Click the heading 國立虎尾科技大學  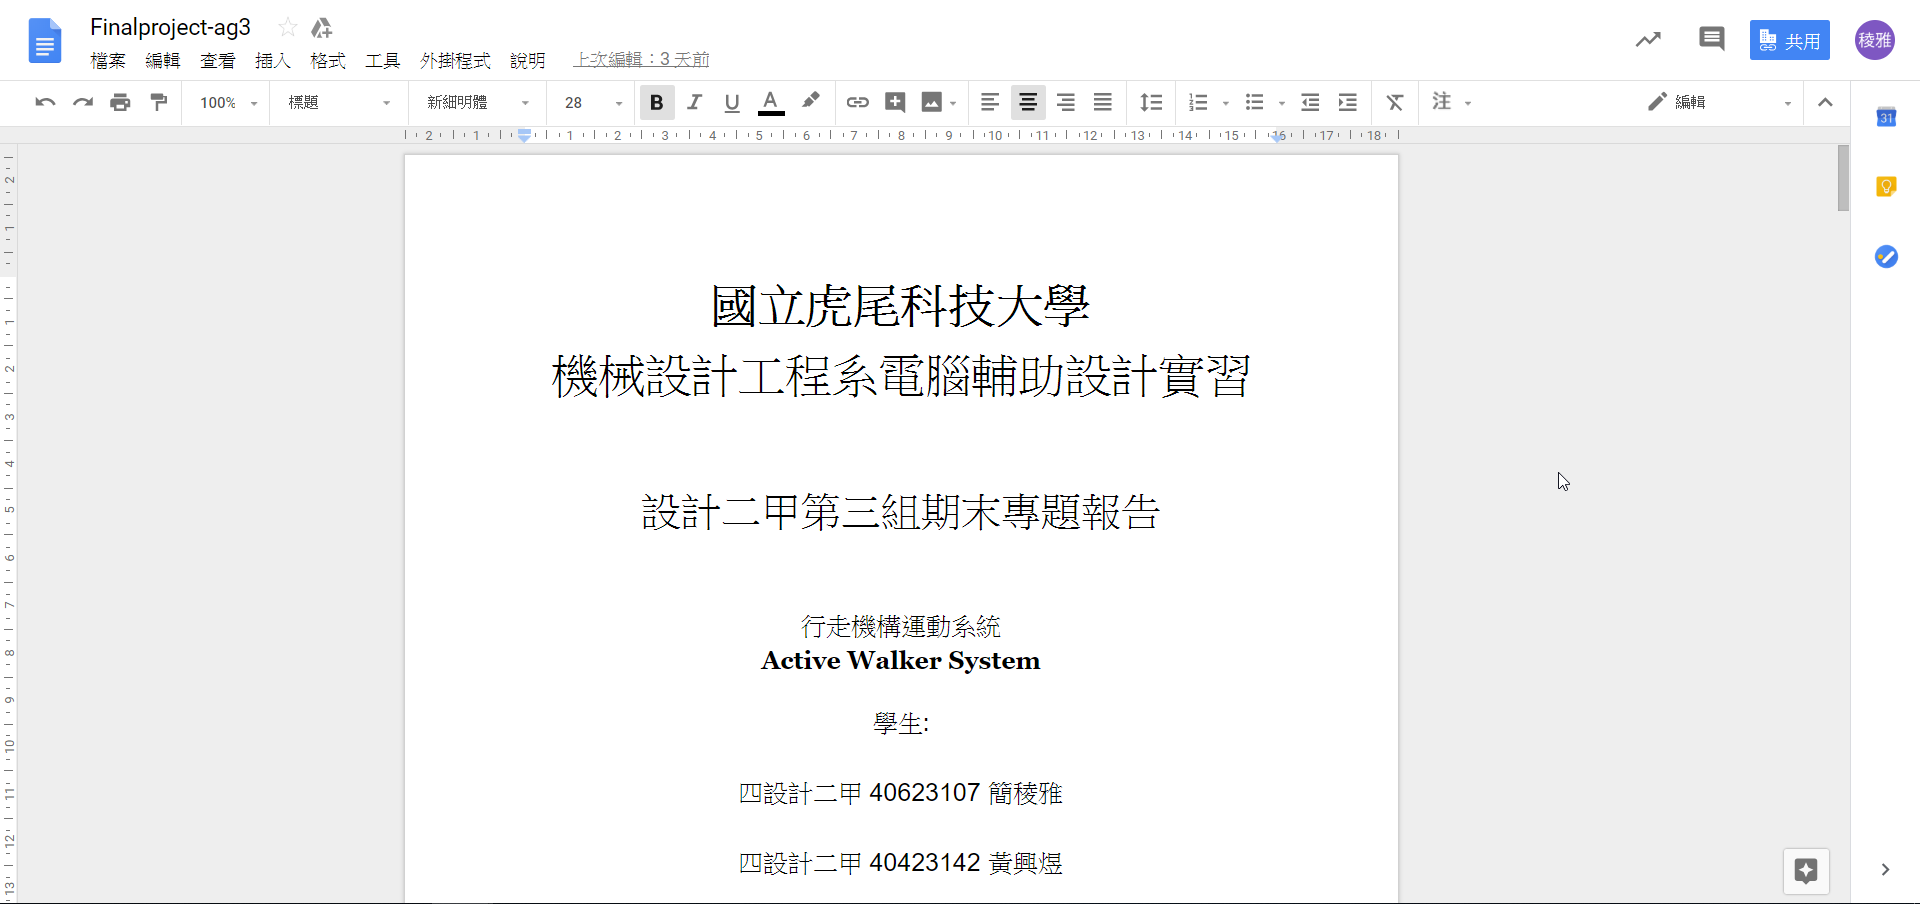coord(900,306)
